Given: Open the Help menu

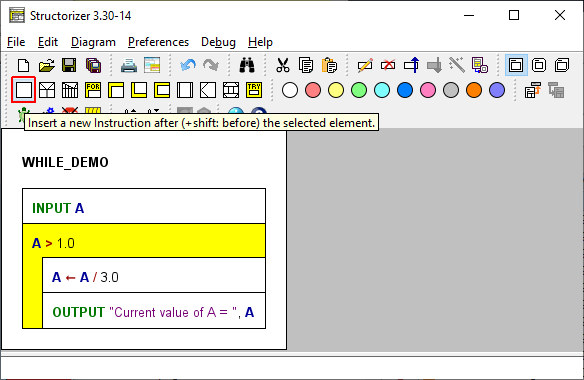Looking at the screenshot, I should point(260,42).
